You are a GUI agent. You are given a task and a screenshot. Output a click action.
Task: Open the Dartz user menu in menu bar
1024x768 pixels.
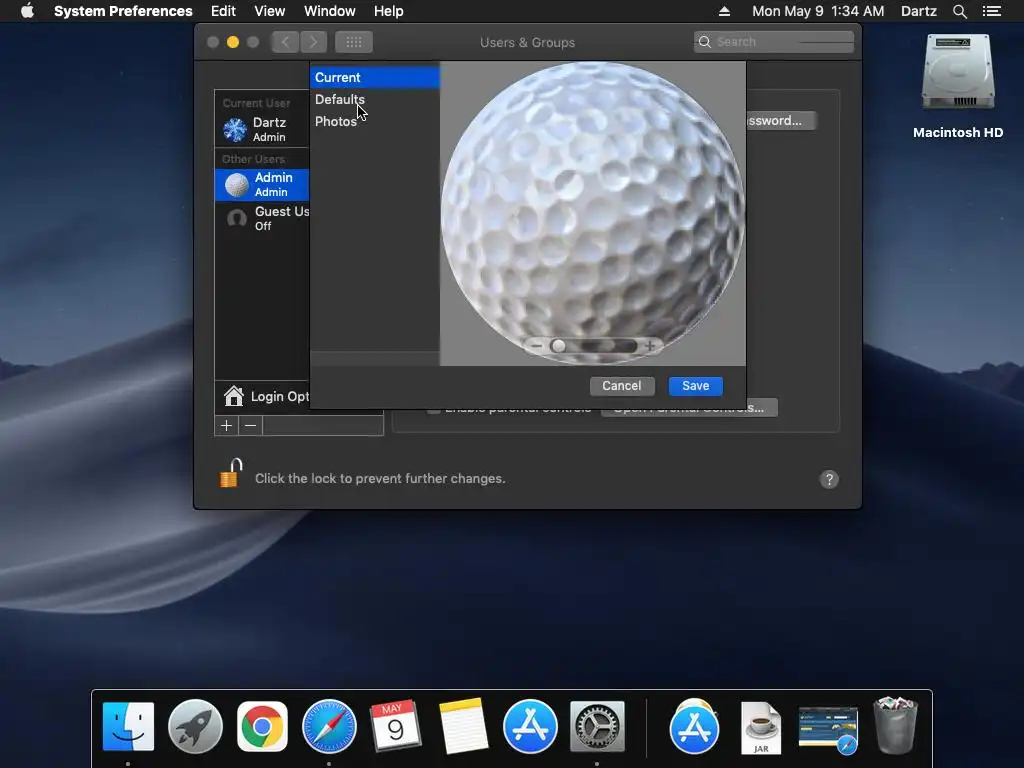(x=918, y=11)
